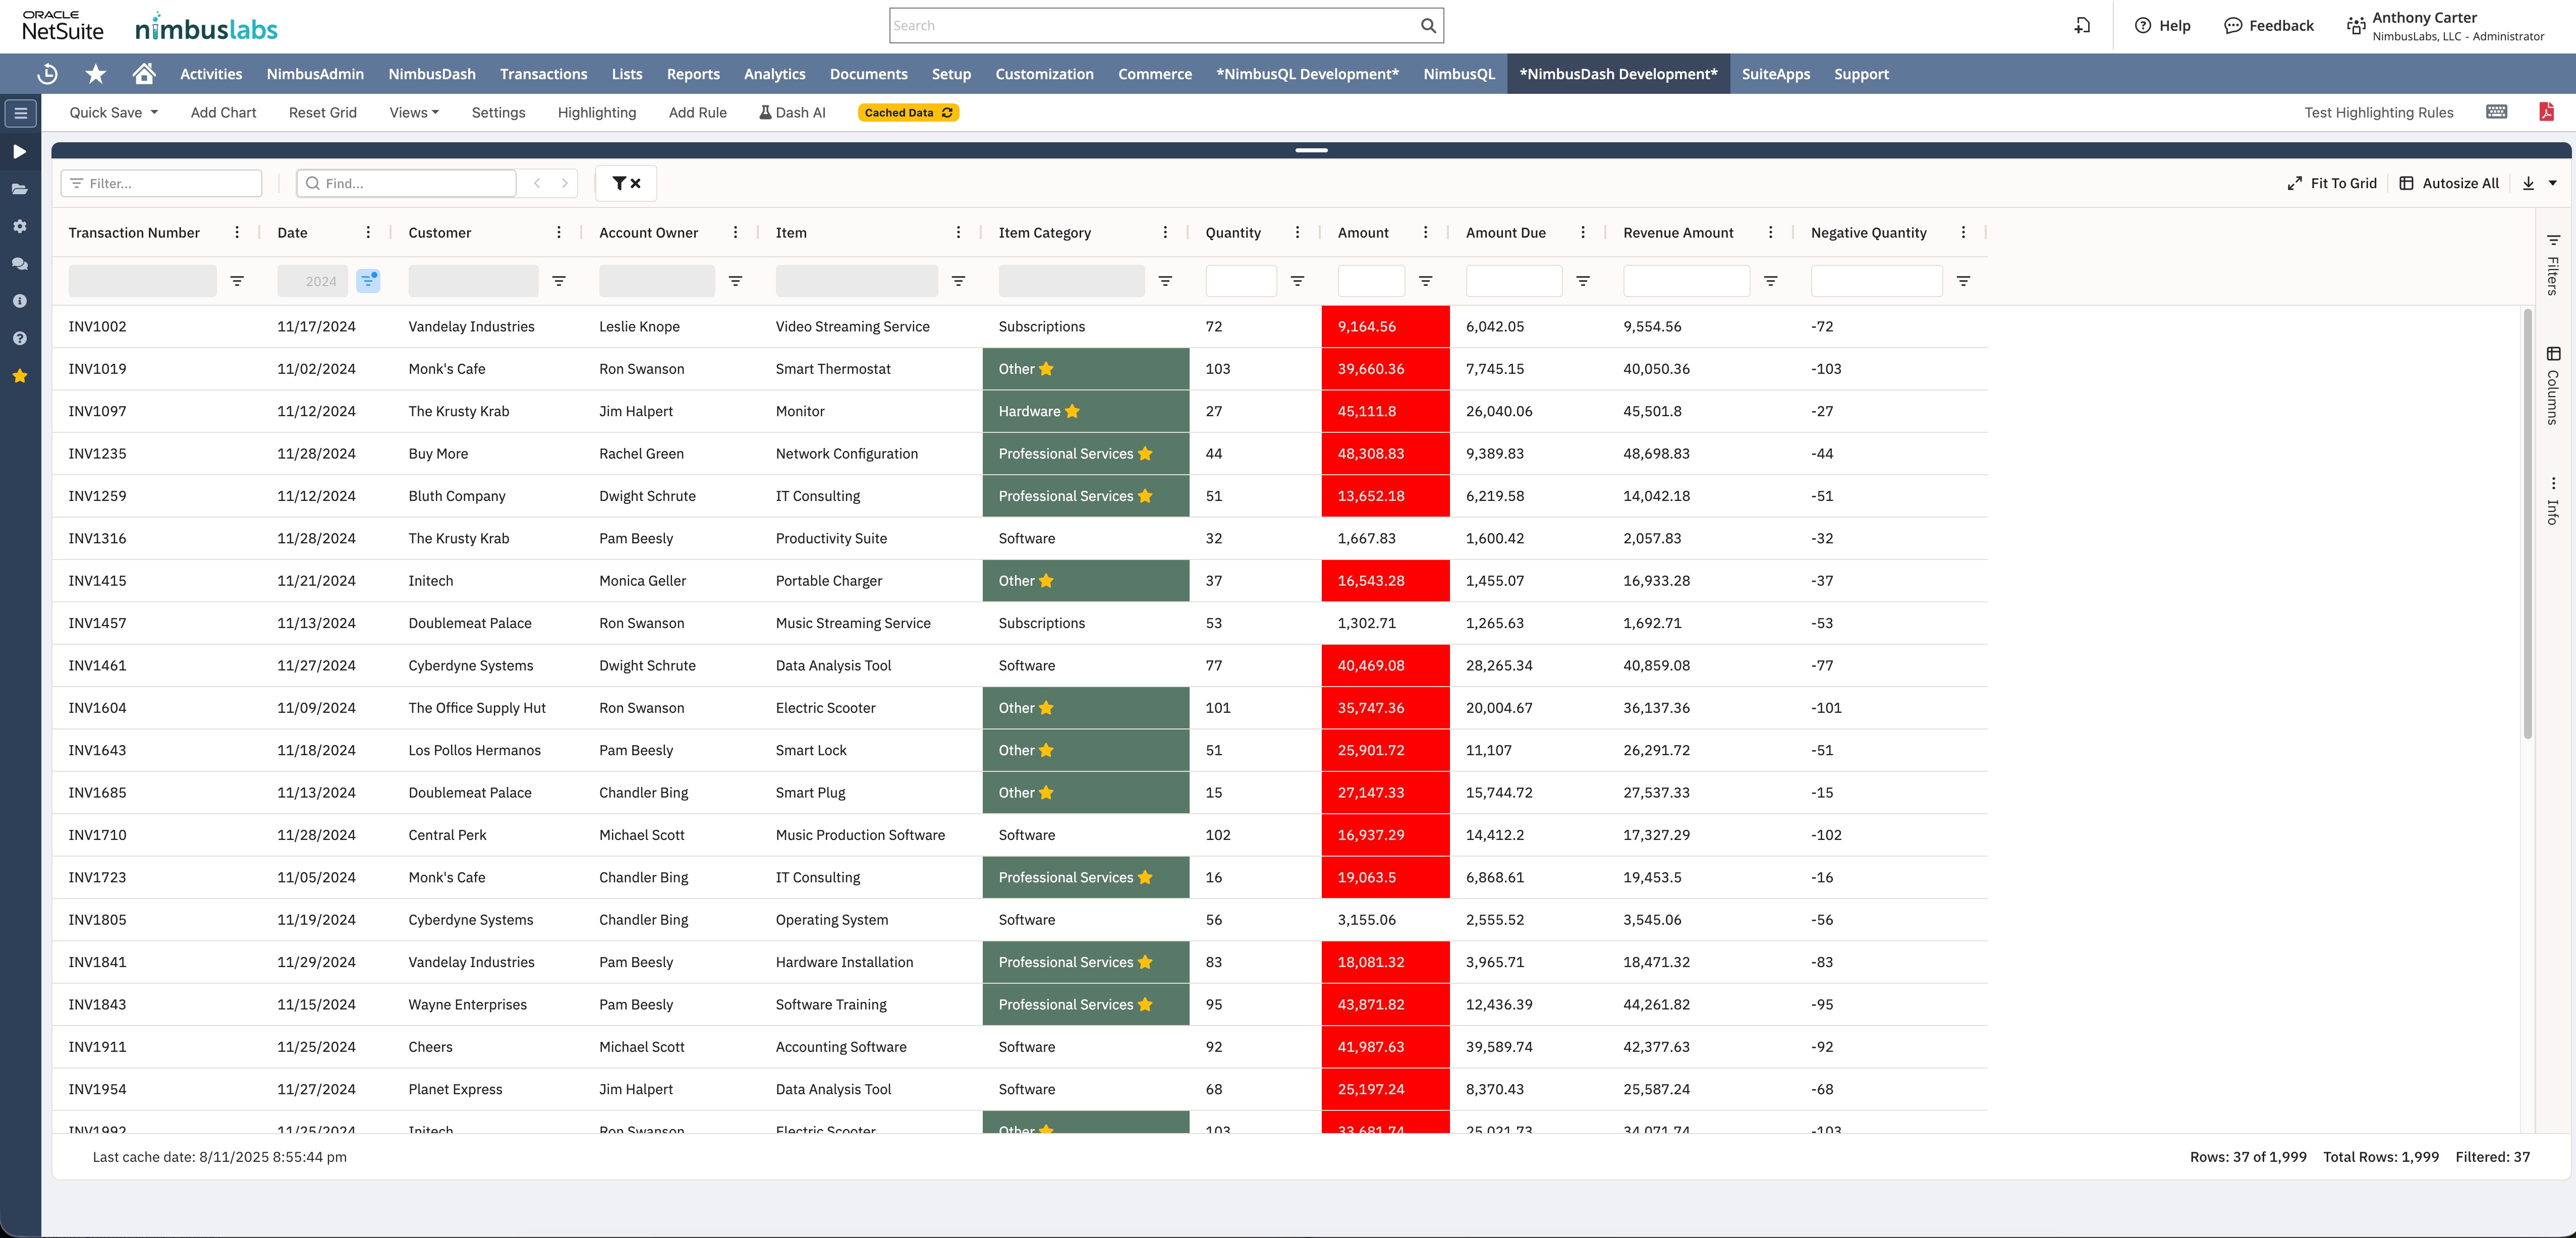
Task: Open the Info side panel
Action: point(2553,501)
